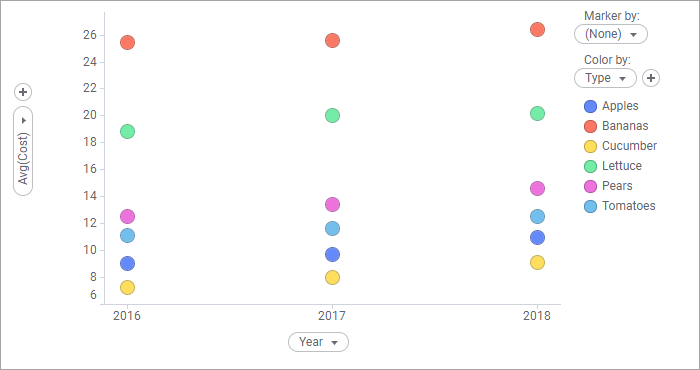Viewport: 700px width, 370px height.
Task: Click the Bananas color swatch in legend
Action: pos(591,126)
